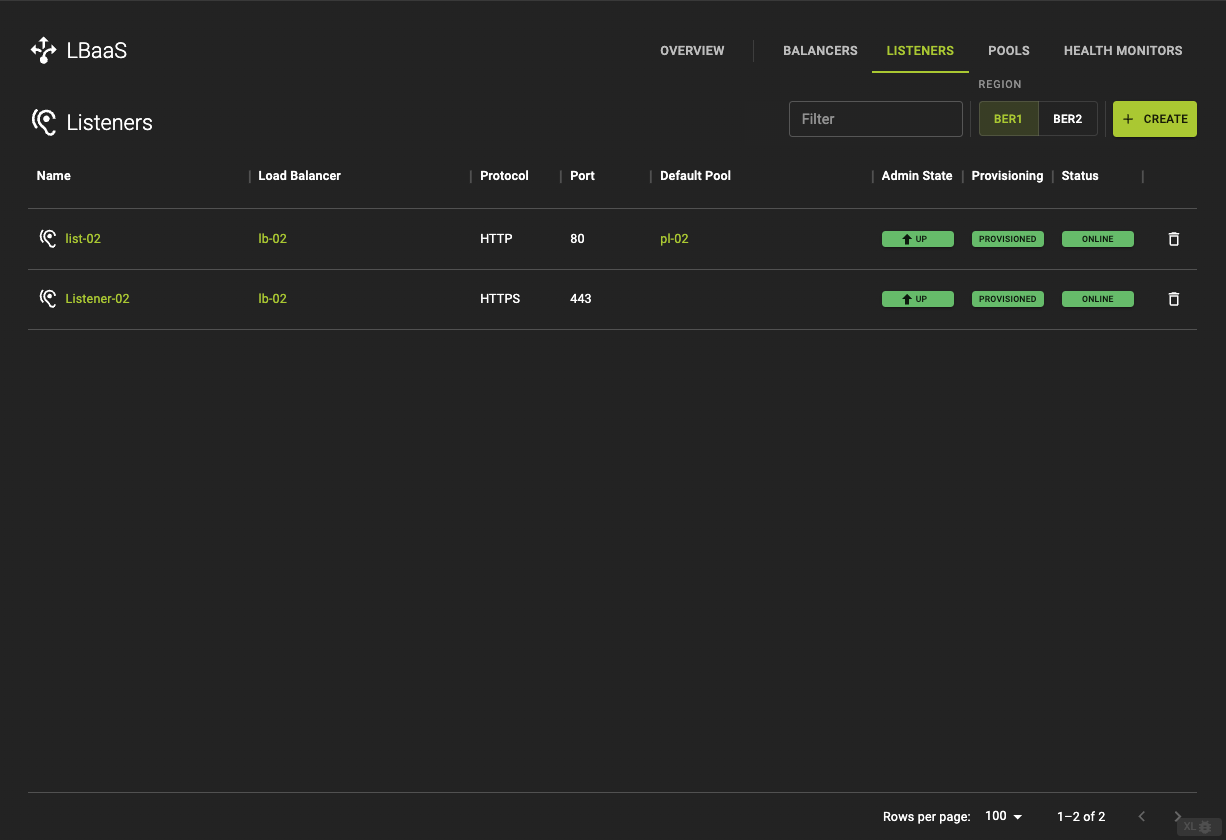Open the Health Monitors tab
Image resolution: width=1226 pixels, height=840 pixels.
click(1123, 50)
